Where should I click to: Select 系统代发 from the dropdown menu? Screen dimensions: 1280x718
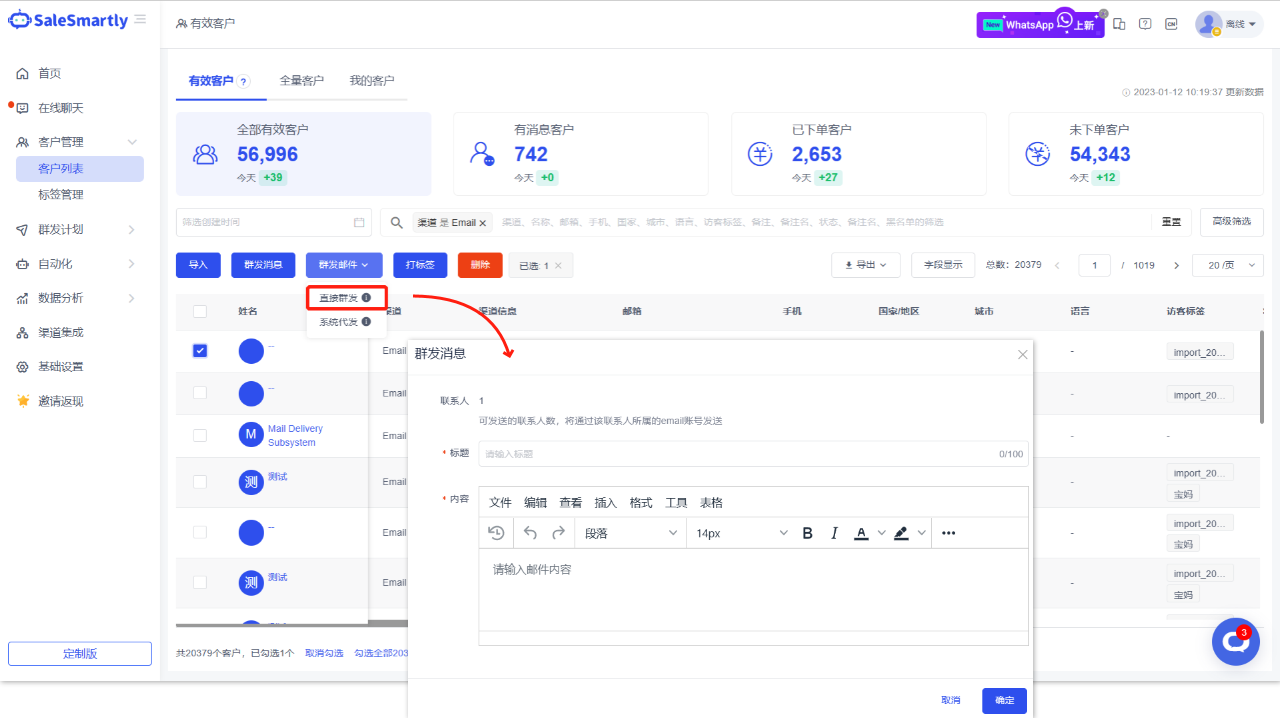click(x=338, y=322)
